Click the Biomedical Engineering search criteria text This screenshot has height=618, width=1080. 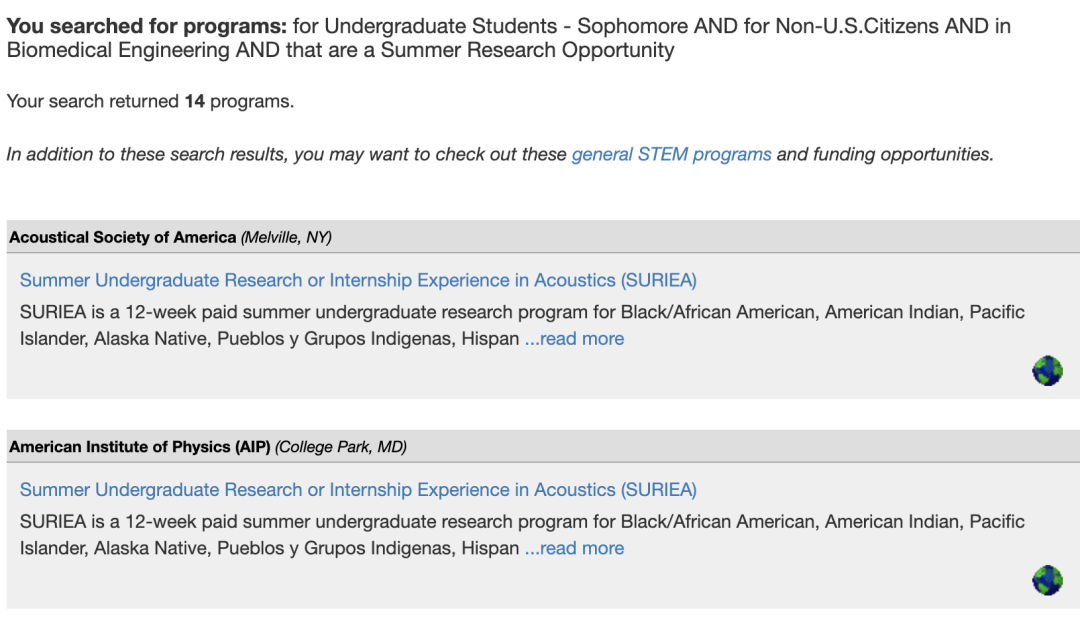[118, 50]
